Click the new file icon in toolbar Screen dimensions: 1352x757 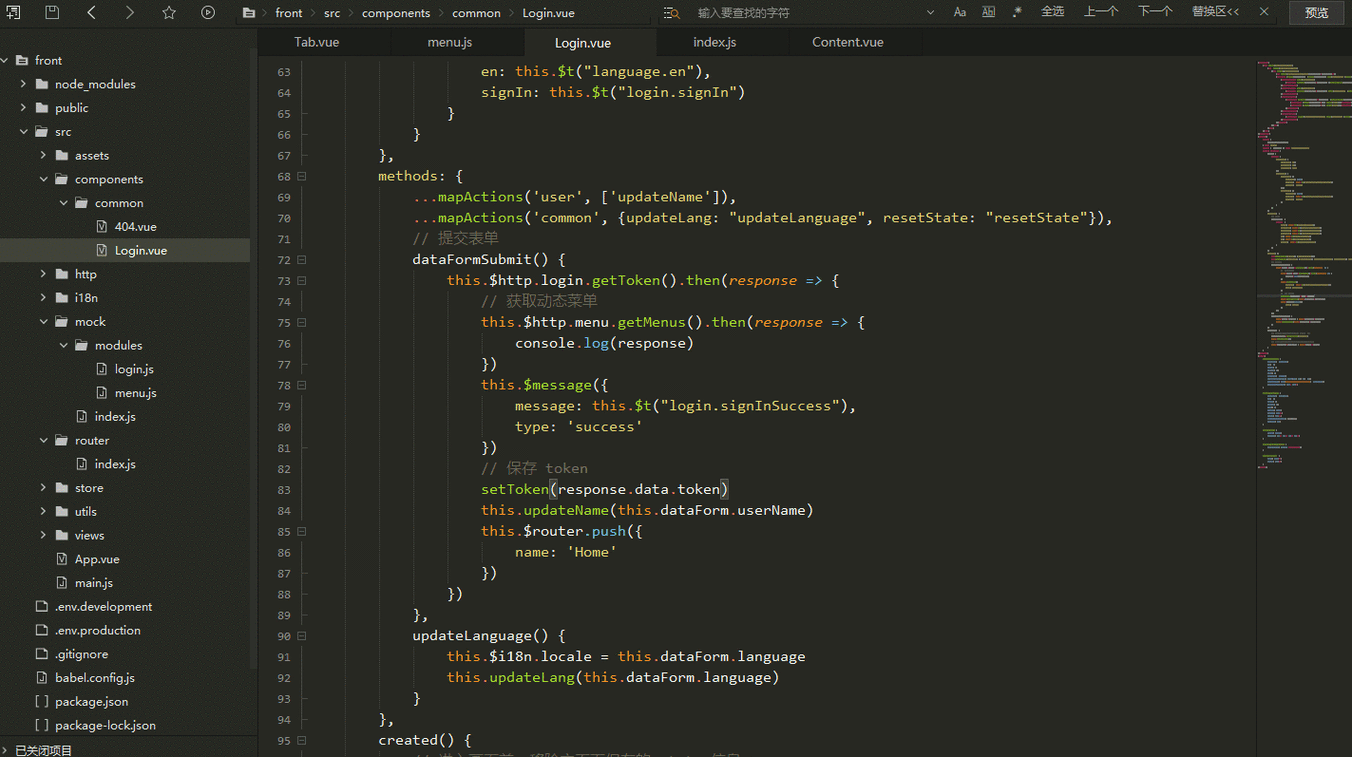click(x=14, y=13)
